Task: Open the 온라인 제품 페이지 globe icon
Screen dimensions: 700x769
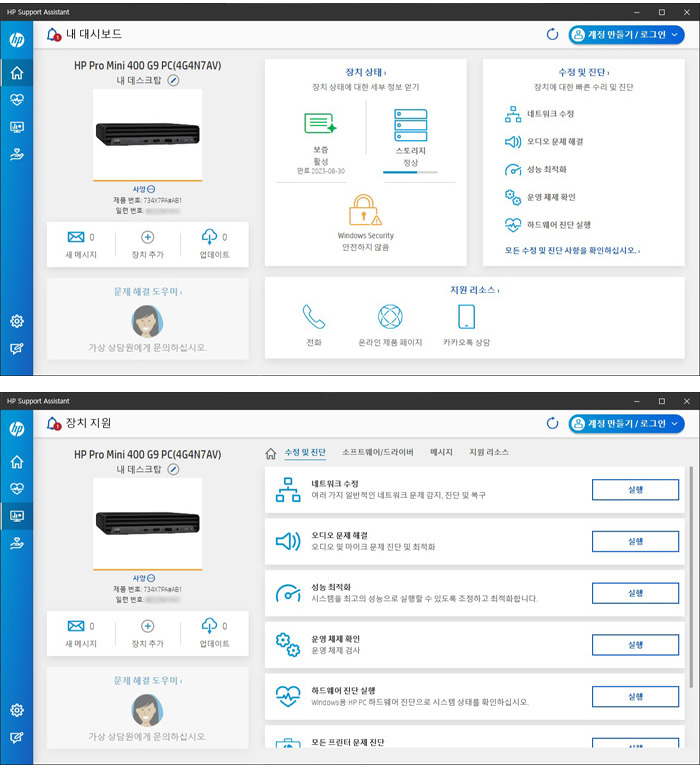Action: click(390, 316)
